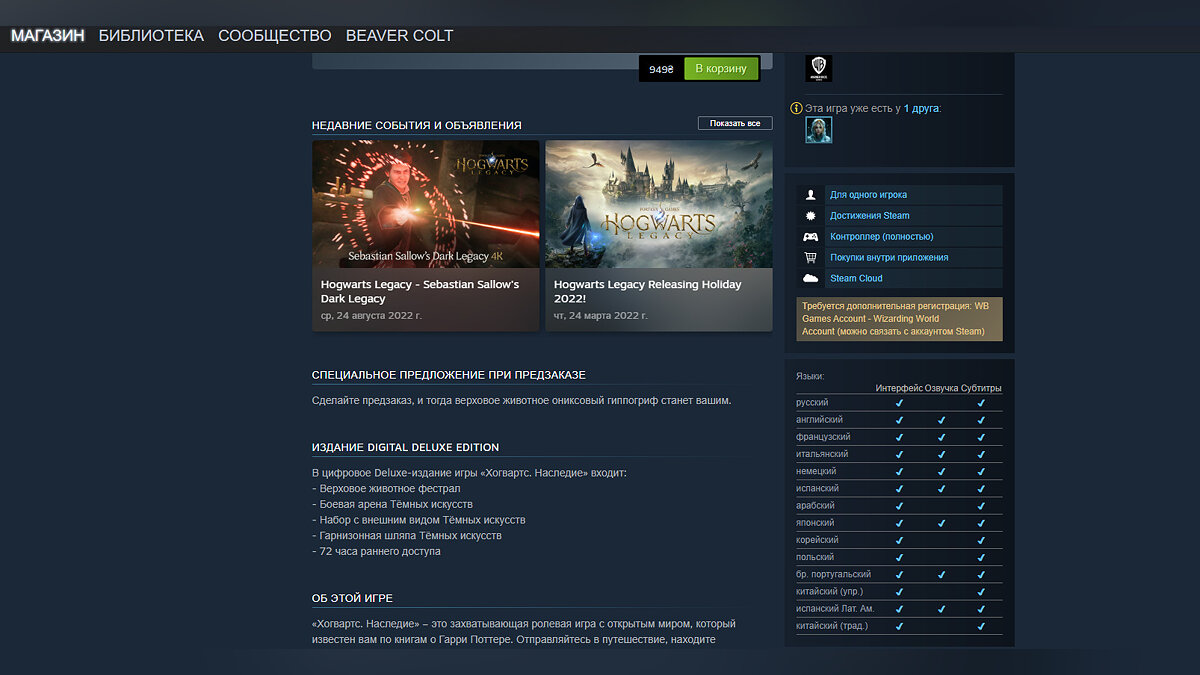Open the friend's avatar who owns game

click(x=819, y=130)
